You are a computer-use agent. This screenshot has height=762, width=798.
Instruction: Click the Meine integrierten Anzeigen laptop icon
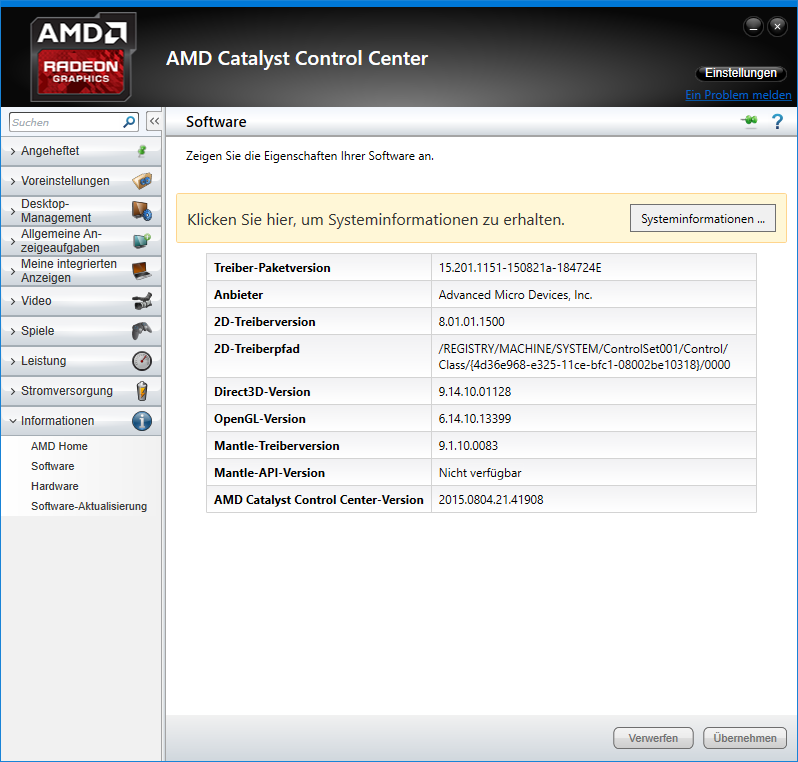tap(142, 271)
